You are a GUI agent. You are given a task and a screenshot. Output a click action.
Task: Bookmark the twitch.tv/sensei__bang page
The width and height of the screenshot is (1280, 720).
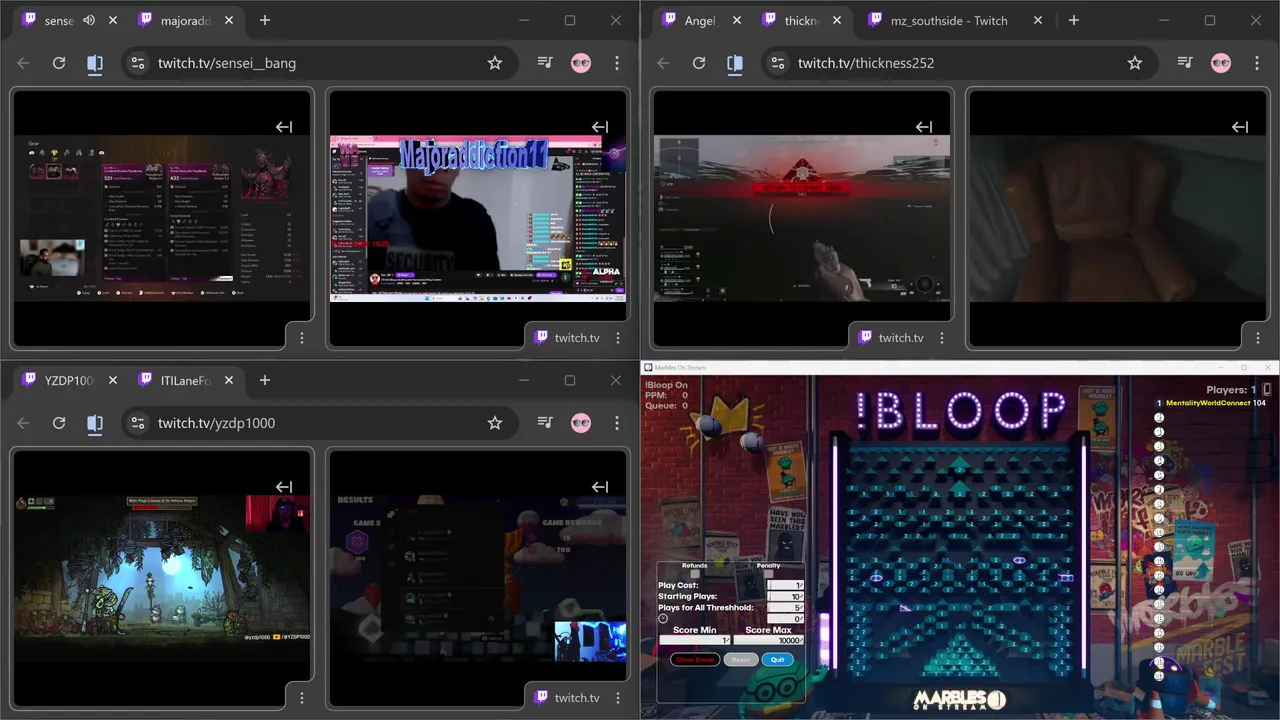click(495, 63)
